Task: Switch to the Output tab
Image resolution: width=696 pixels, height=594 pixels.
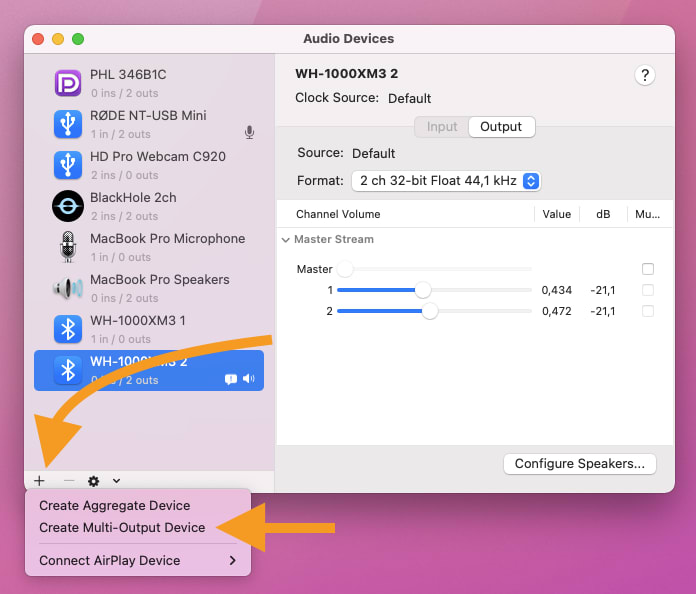Action: 501,127
